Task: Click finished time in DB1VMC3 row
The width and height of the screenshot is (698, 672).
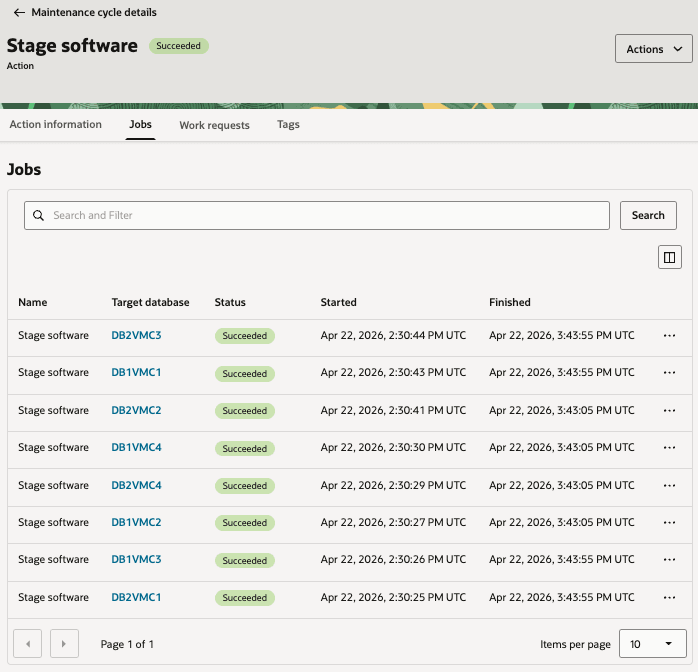Action: 562,559
